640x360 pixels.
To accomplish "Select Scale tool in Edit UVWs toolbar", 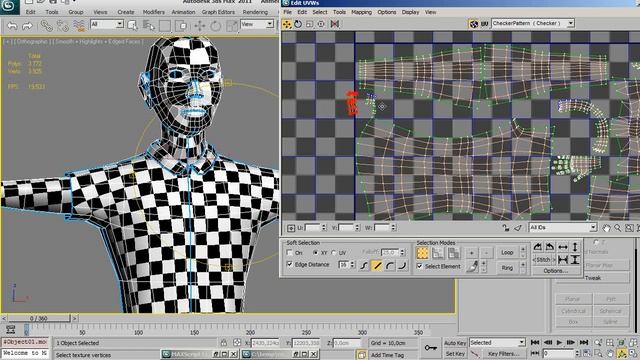I will (x=309, y=24).
